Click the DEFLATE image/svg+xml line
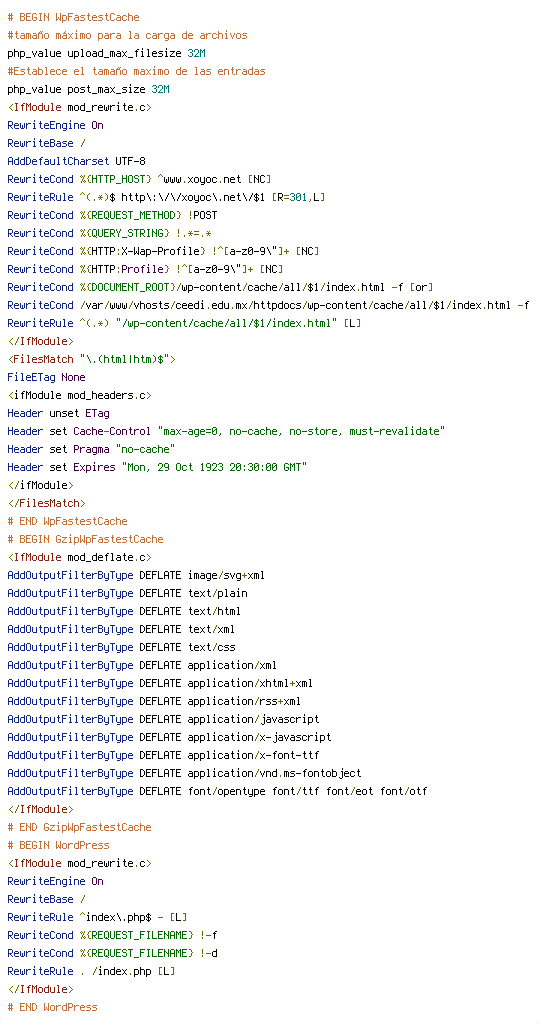The image size is (538, 1024). pyautogui.click(x=136, y=575)
